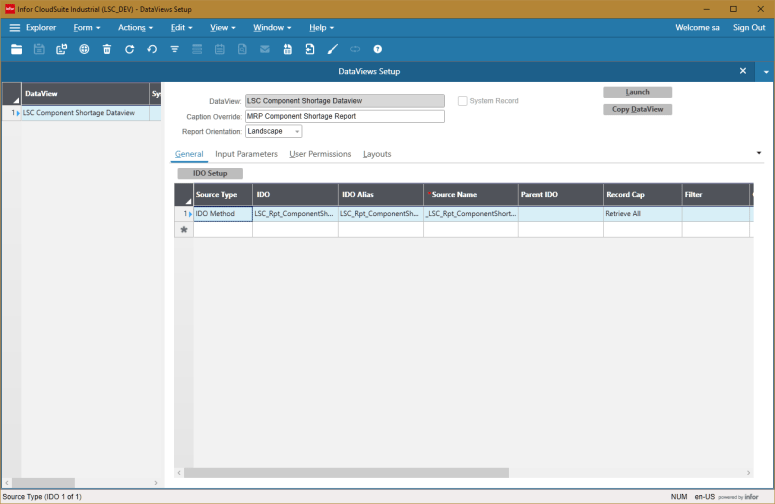This screenshot has height=504, width=775.
Task: Click the Record Cap column header
Action: pyautogui.click(x=643, y=195)
